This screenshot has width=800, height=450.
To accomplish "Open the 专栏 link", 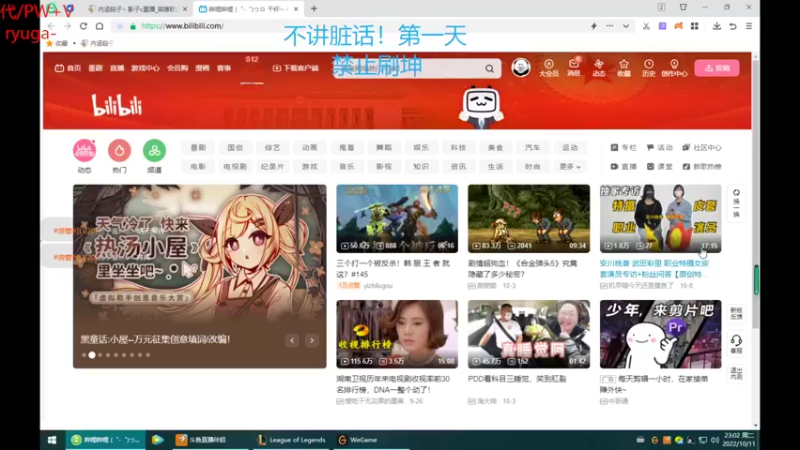I will 623,147.
